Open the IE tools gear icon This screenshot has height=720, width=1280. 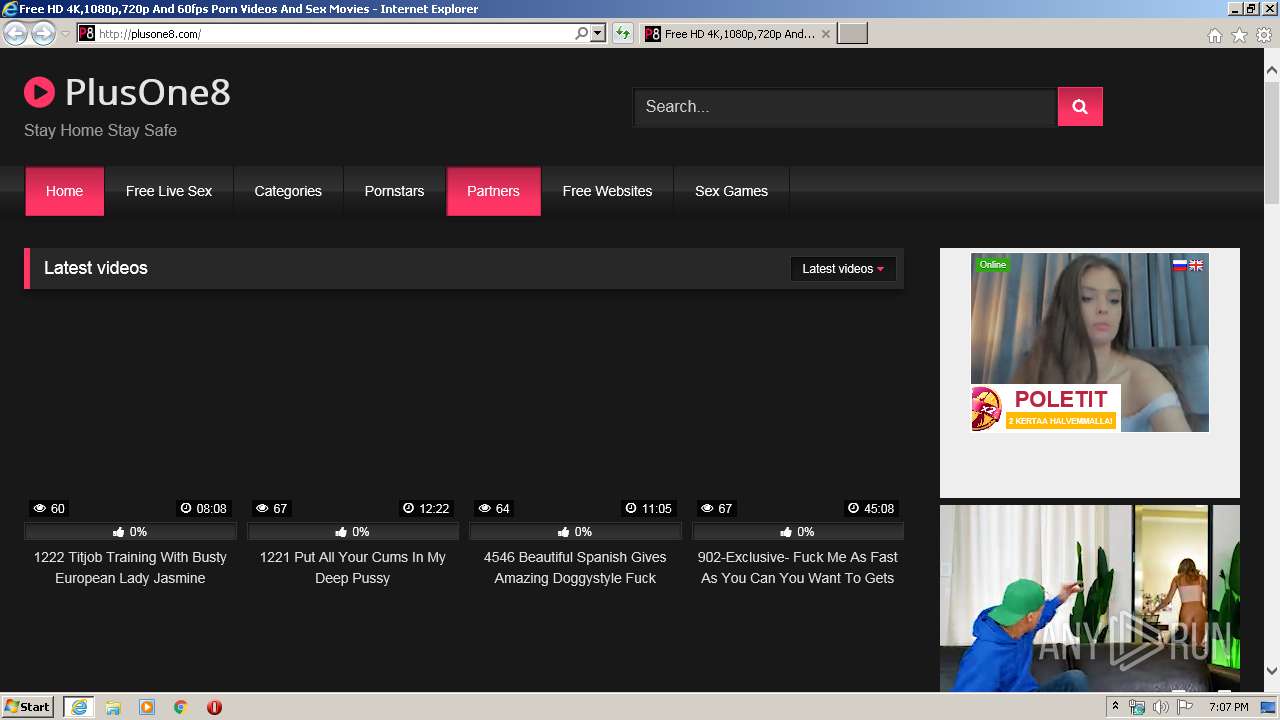[1264, 35]
